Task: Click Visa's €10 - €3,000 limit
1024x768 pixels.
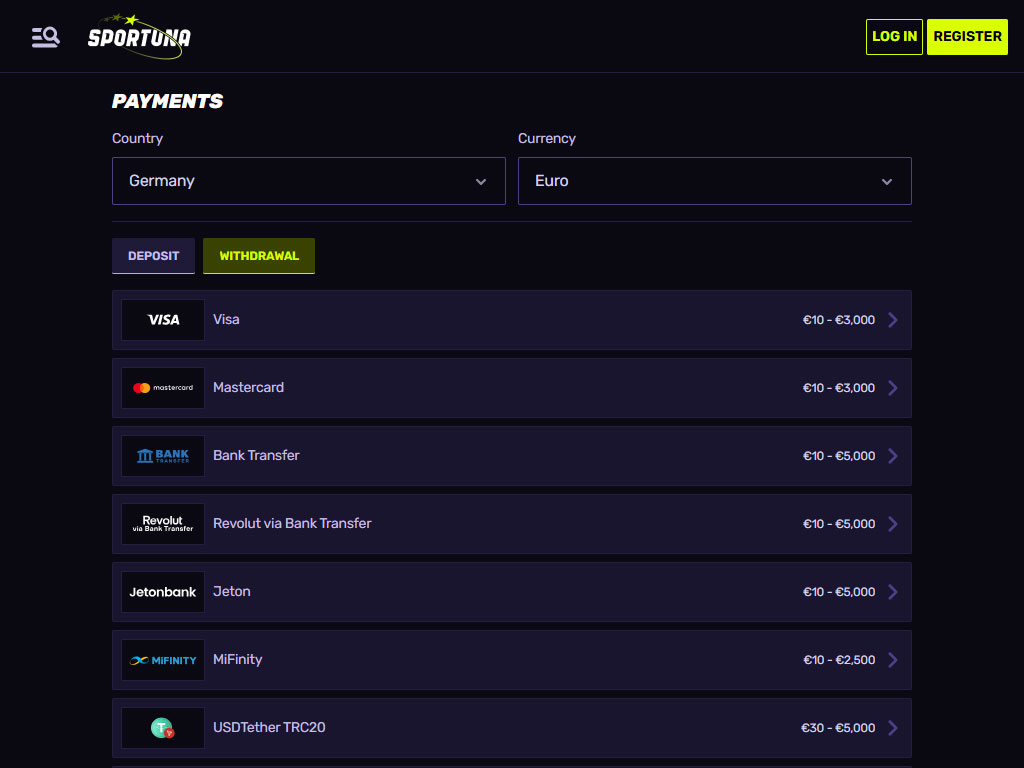Action: point(839,320)
